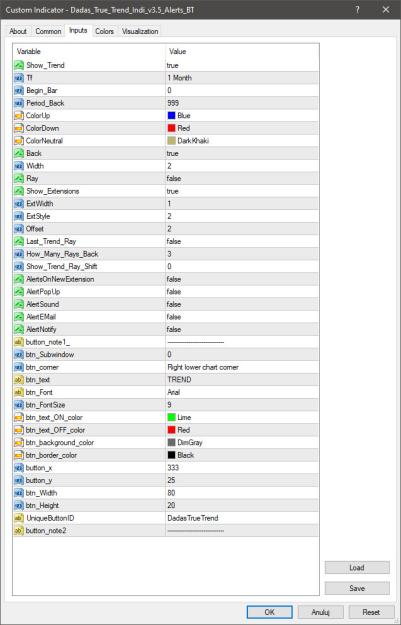Edit the Period_Back value 999
The image size is (401, 625).
(x=242, y=103)
